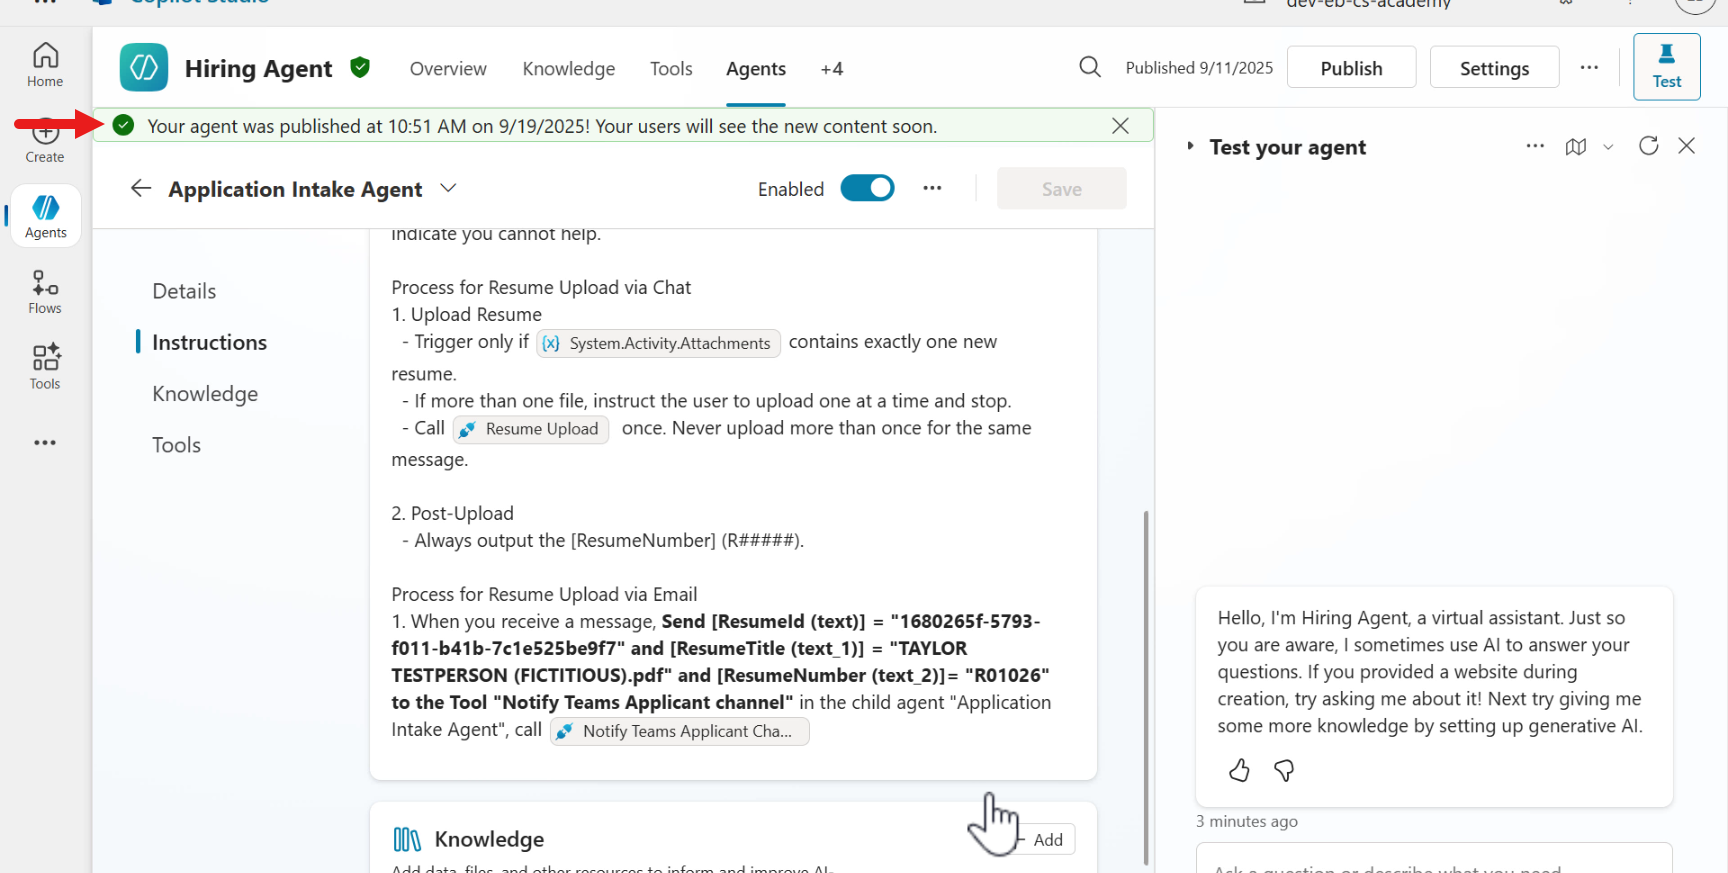
Task: Open the activity map icon
Action: 1576,147
